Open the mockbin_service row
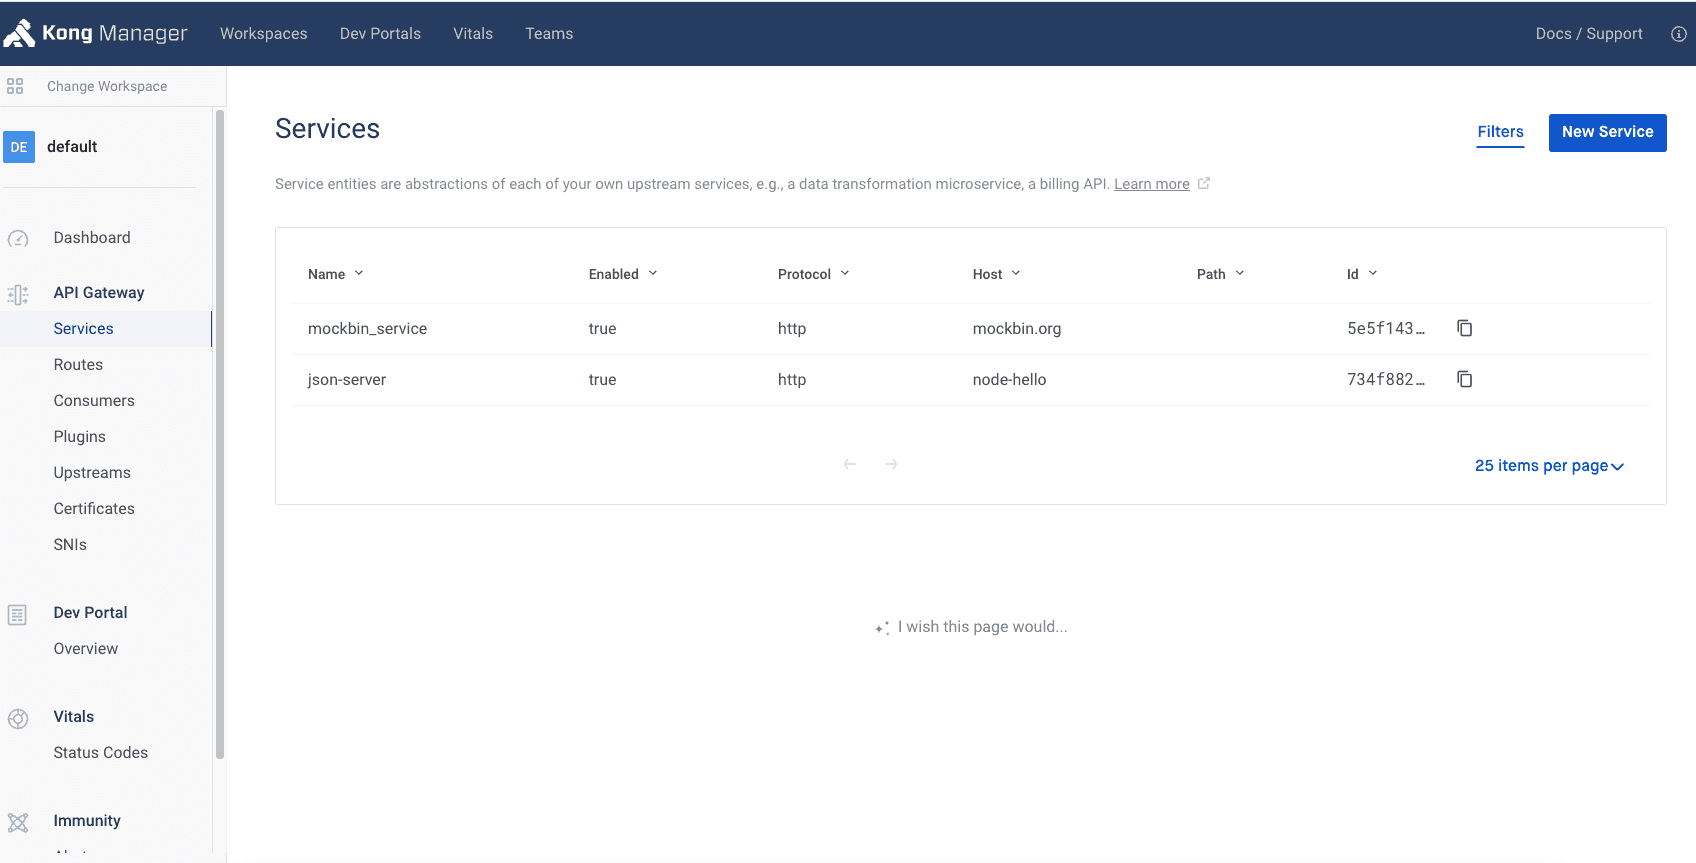The height and width of the screenshot is (863, 1696). click(970, 329)
